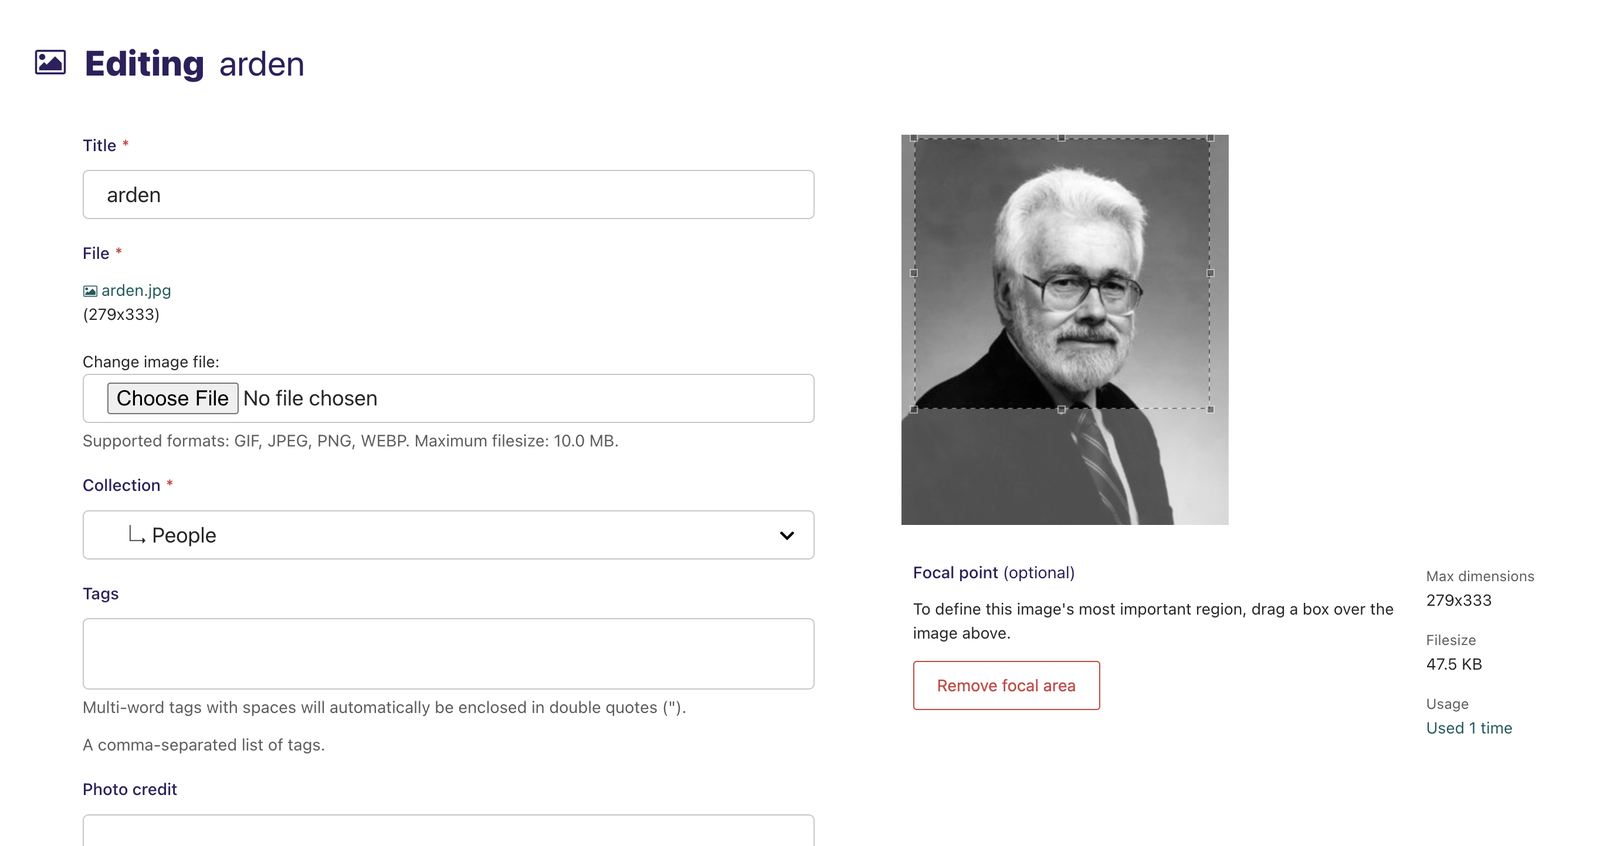This screenshot has height=846, width=1600.
Task: Click the bottom-middle focal area handle
Action: 1062,409
